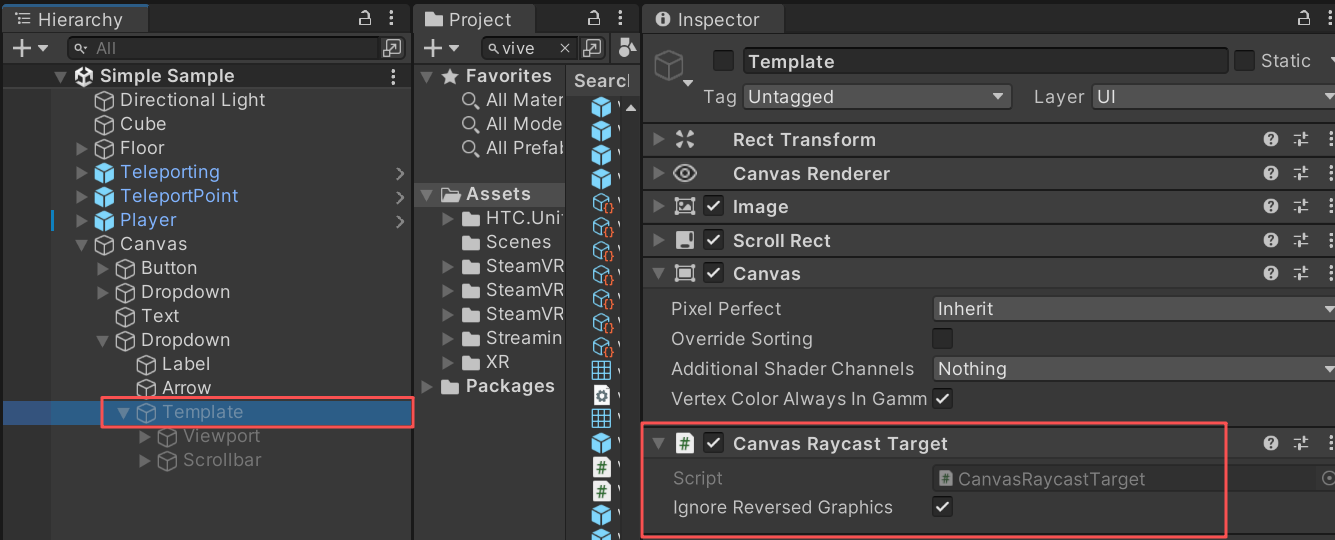This screenshot has width=1335, height=540.
Task: Toggle Ignore Reversed Graphics checkbox
Action: 942,507
